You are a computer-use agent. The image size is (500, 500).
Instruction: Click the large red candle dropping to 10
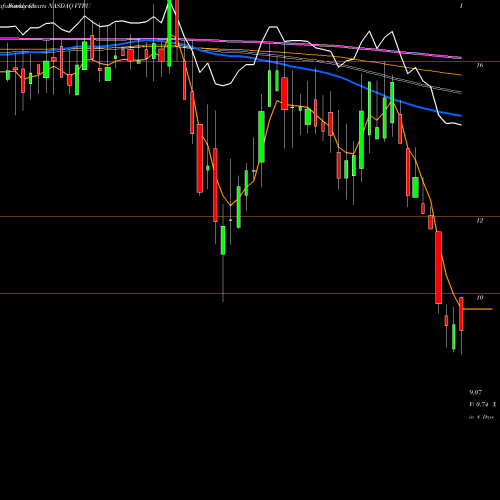439,268
